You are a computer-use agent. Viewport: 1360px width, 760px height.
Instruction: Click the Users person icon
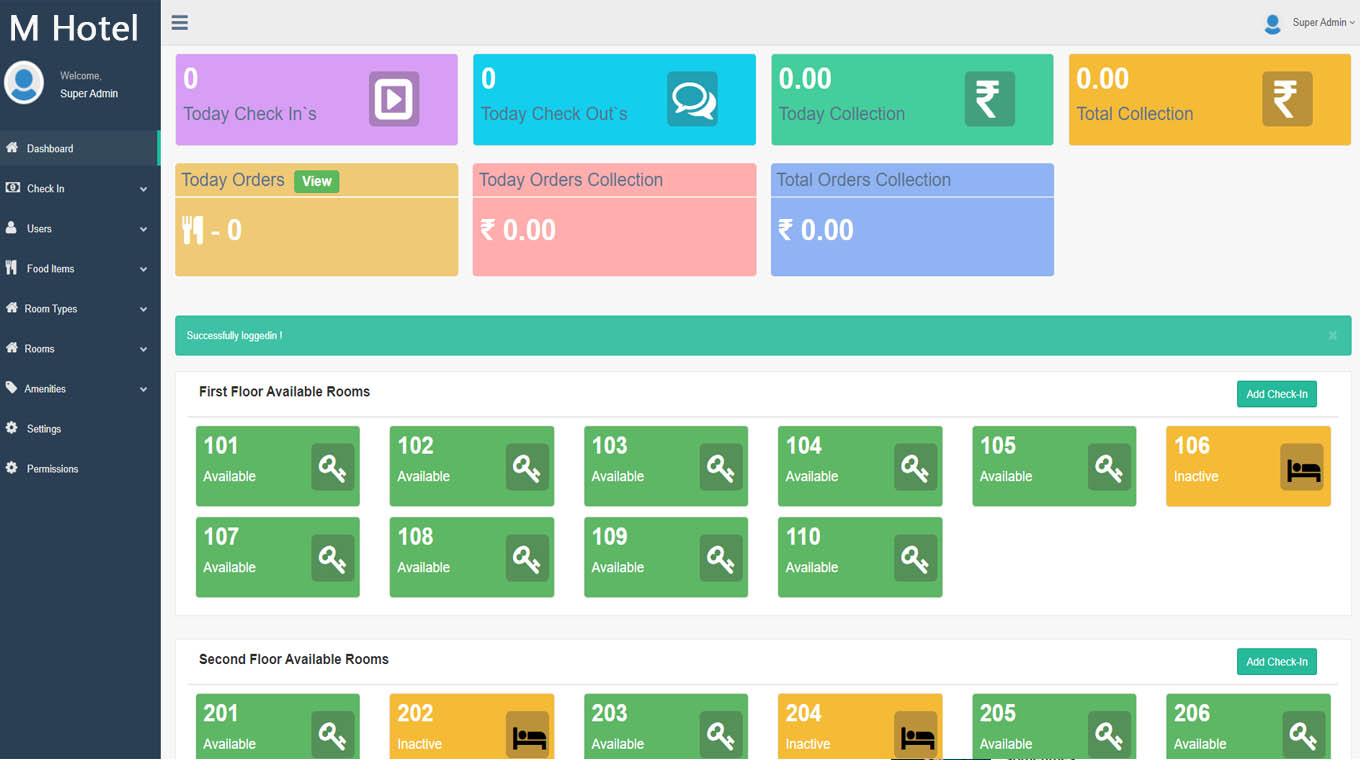(x=12, y=228)
